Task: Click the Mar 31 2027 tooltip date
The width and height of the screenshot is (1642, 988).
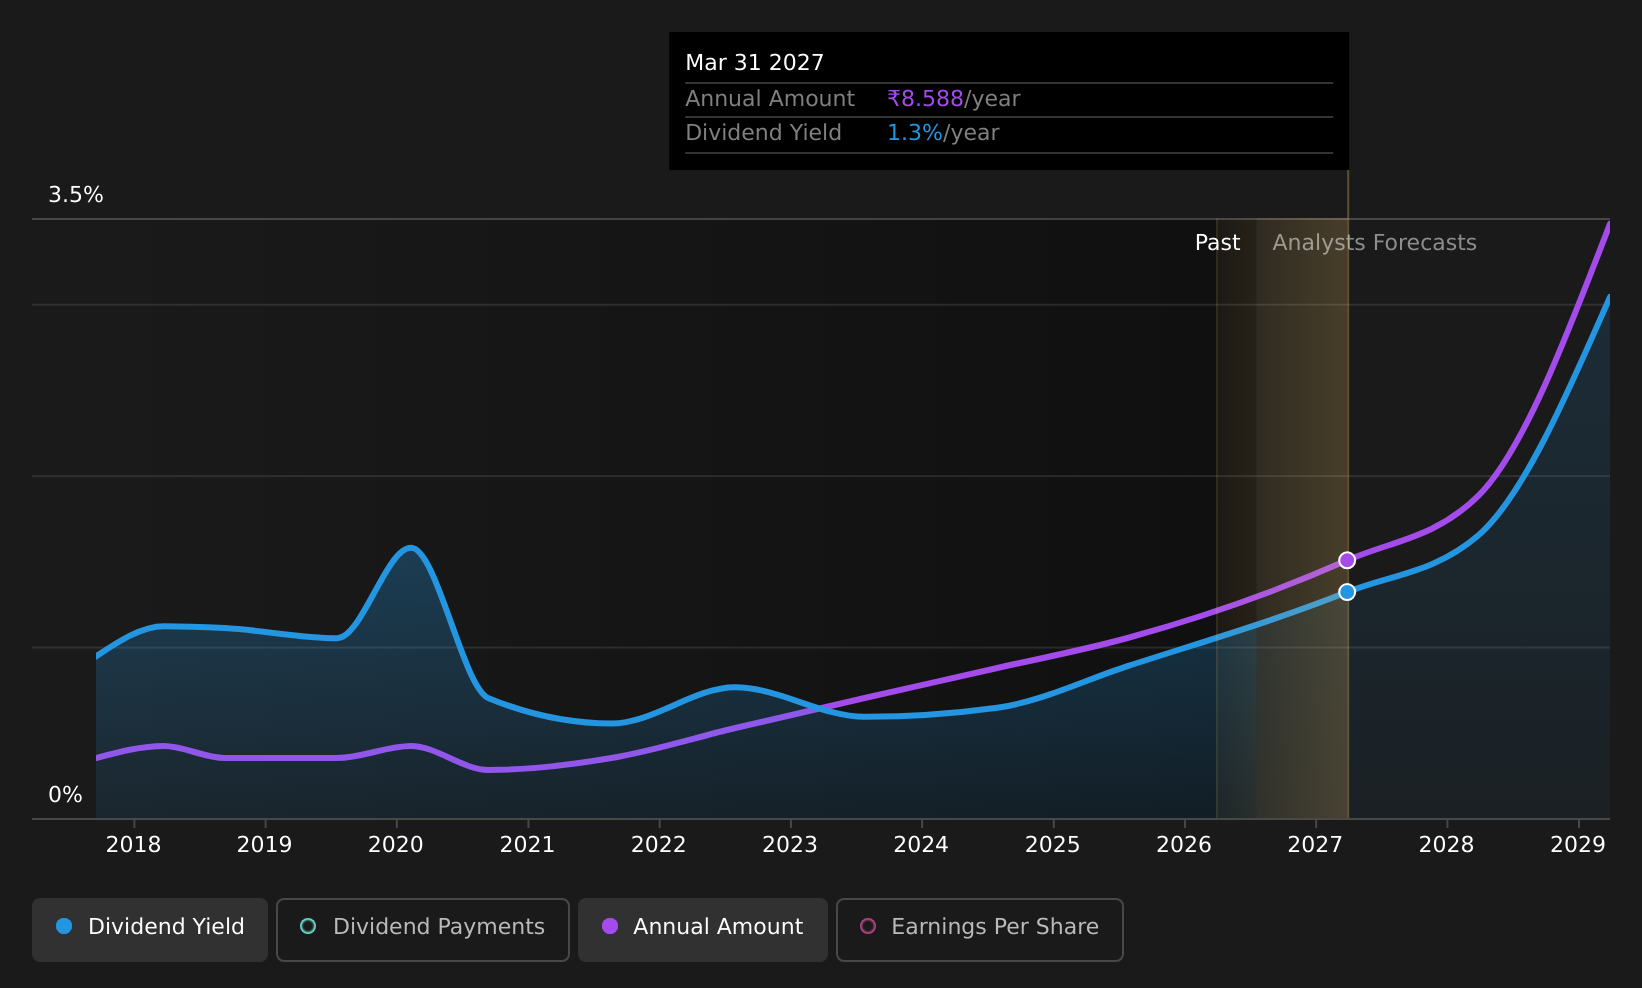Action: tap(755, 63)
